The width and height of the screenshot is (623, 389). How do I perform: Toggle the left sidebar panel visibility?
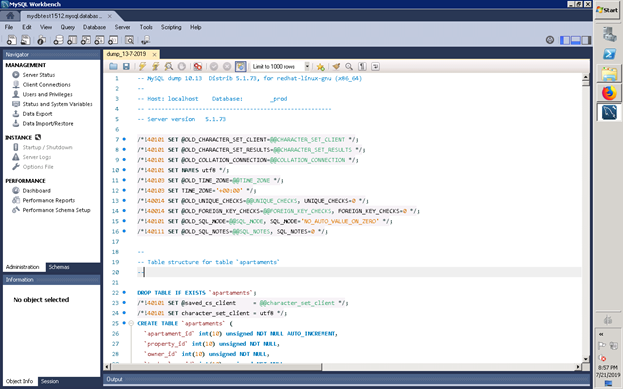point(565,40)
